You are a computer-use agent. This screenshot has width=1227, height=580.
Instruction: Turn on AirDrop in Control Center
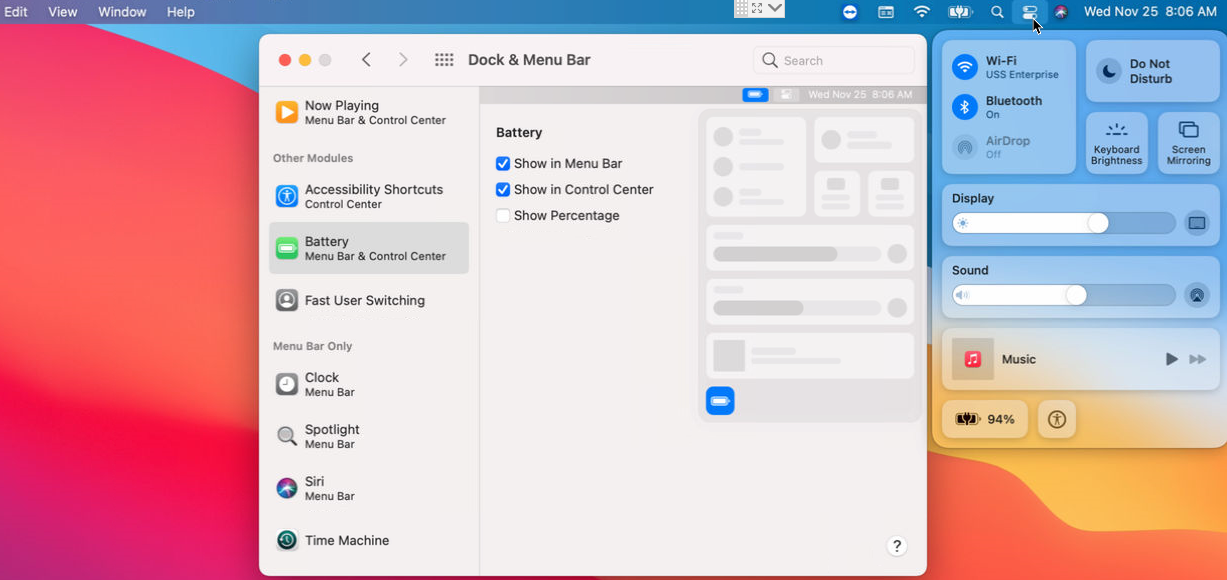965,147
